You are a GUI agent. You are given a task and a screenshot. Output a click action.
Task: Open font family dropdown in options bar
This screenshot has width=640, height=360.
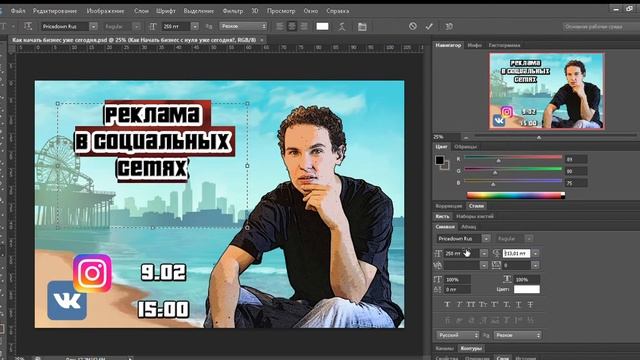(x=93, y=27)
